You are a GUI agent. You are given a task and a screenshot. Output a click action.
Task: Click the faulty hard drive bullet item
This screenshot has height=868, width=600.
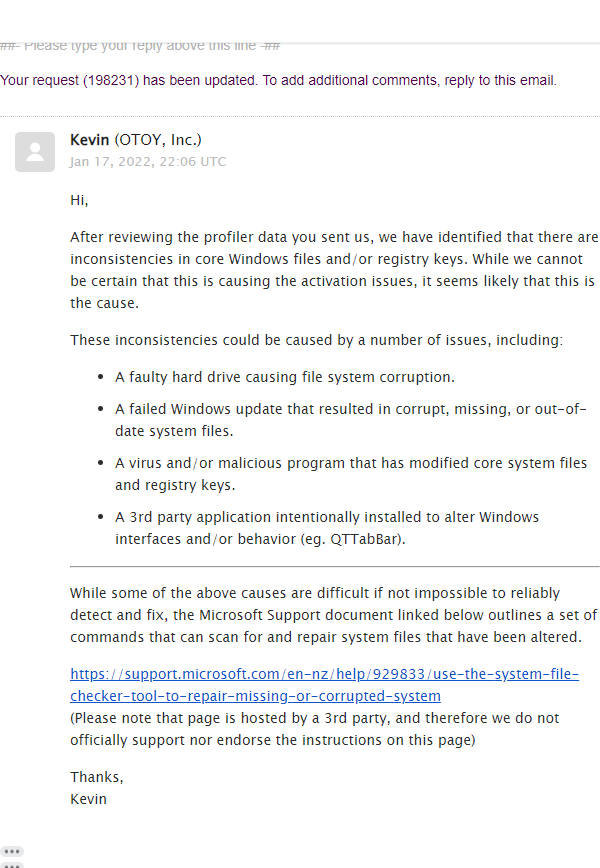pos(284,378)
